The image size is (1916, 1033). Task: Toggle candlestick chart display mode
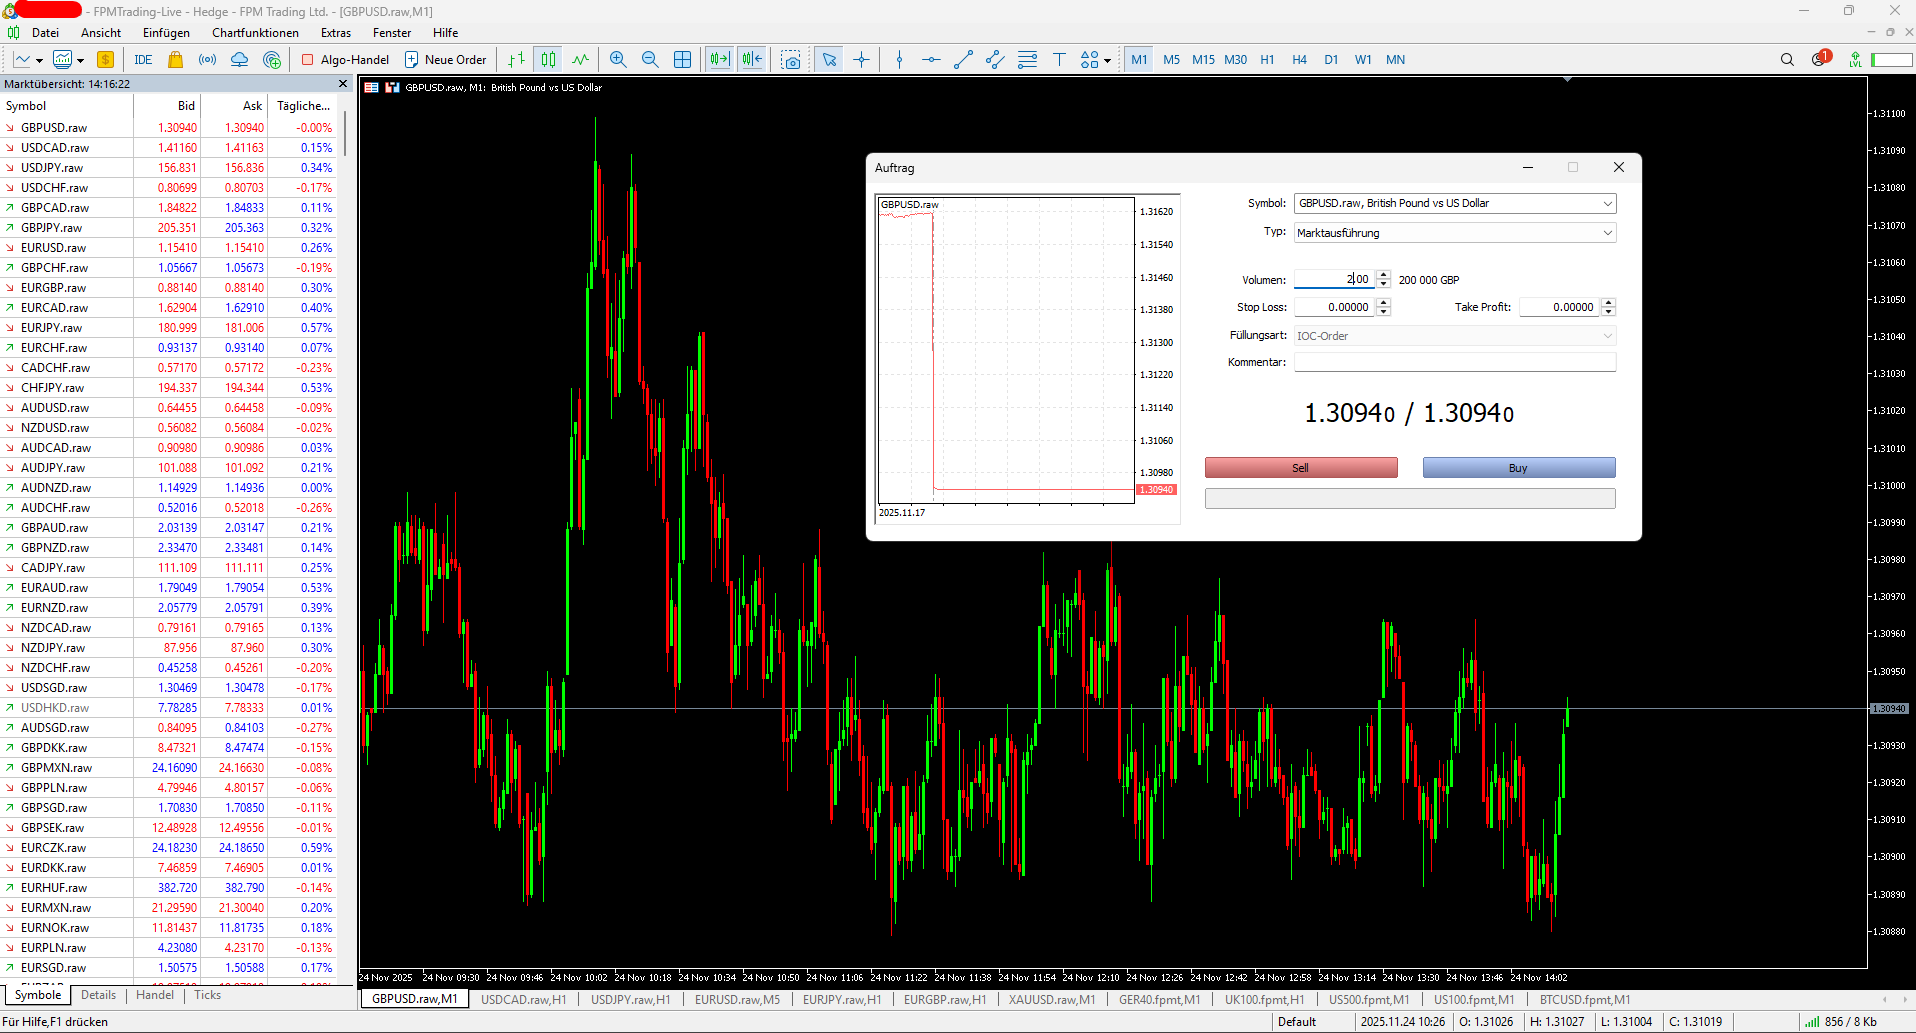[x=547, y=59]
